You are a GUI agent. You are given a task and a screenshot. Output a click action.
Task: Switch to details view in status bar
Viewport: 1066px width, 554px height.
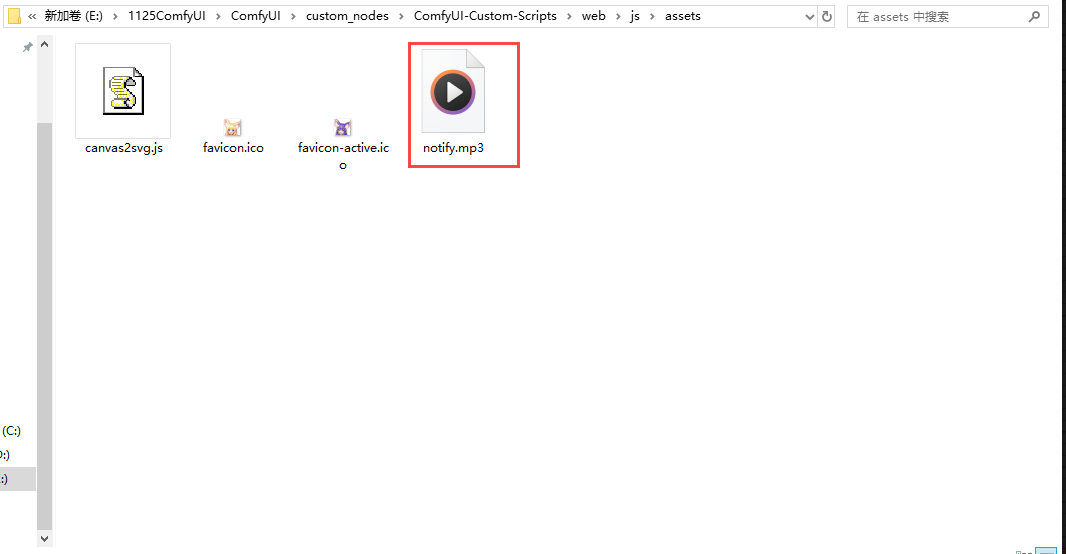coord(1026,550)
